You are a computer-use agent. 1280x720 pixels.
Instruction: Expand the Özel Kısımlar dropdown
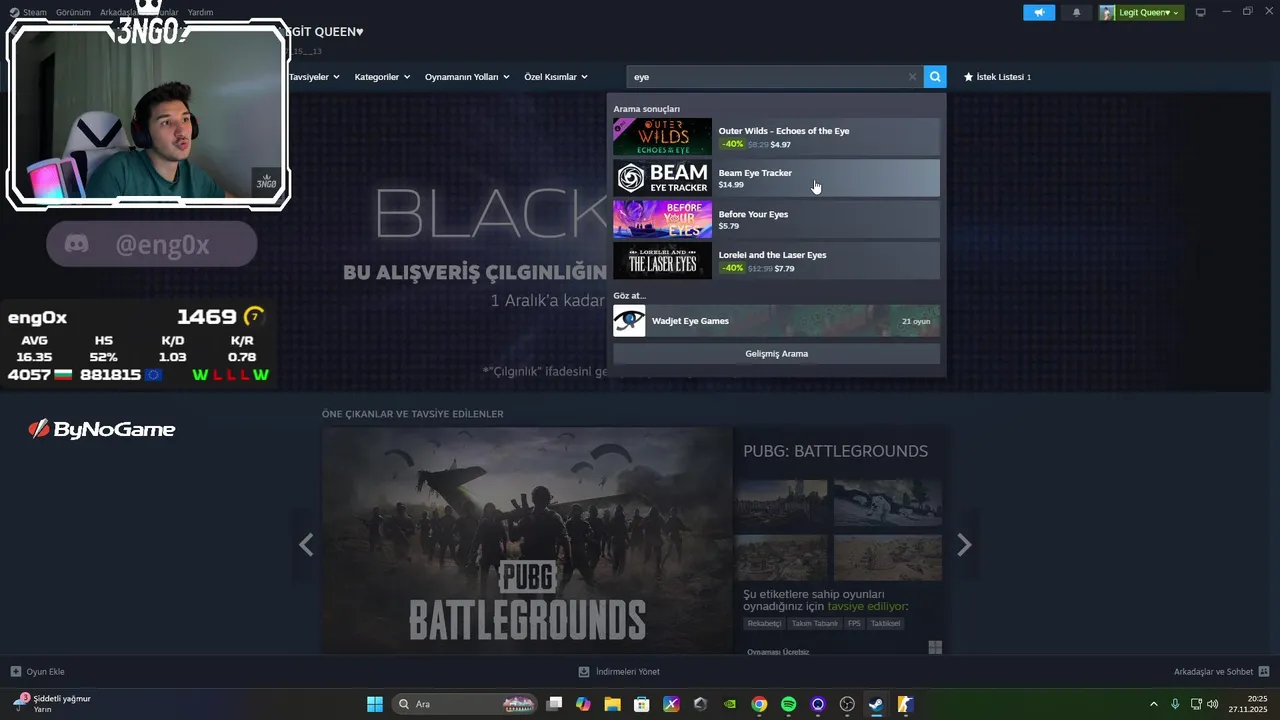click(x=556, y=77)
